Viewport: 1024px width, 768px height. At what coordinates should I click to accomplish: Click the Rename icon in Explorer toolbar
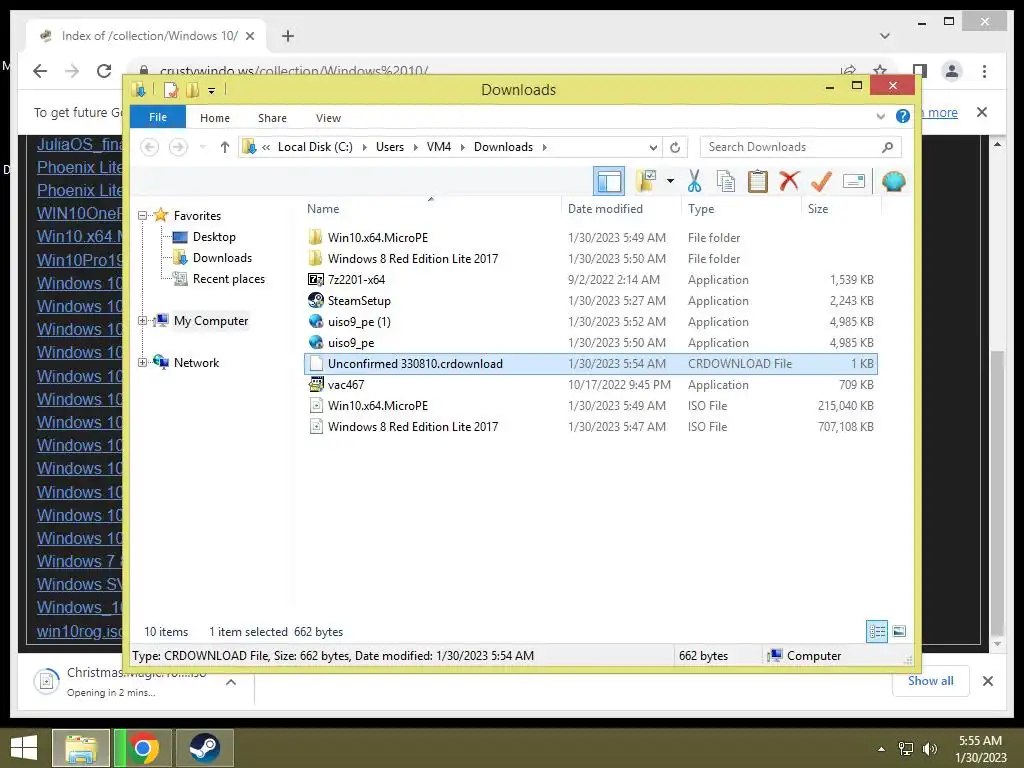click(854, 182)
